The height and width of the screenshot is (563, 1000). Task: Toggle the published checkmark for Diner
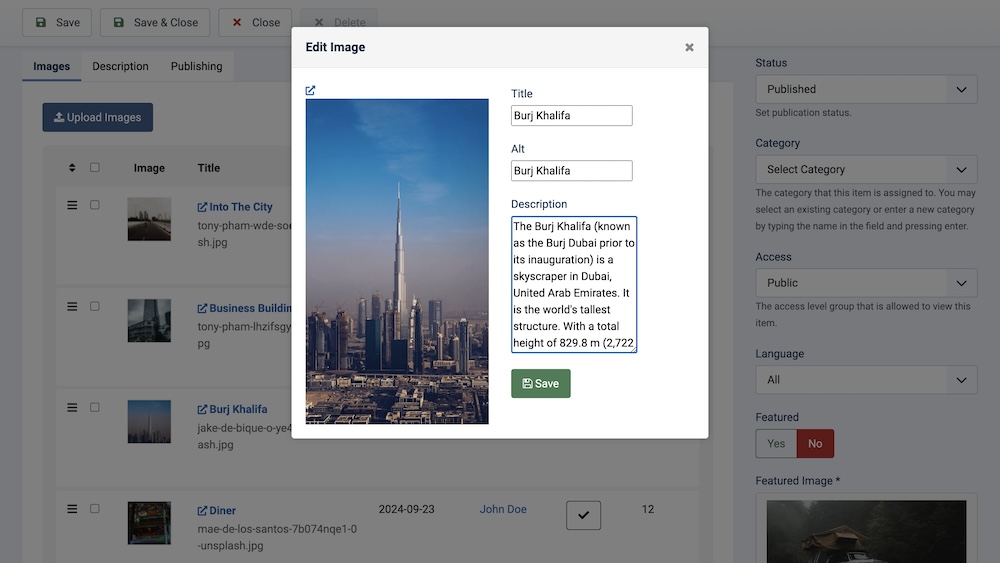click(x=583, y=515)
